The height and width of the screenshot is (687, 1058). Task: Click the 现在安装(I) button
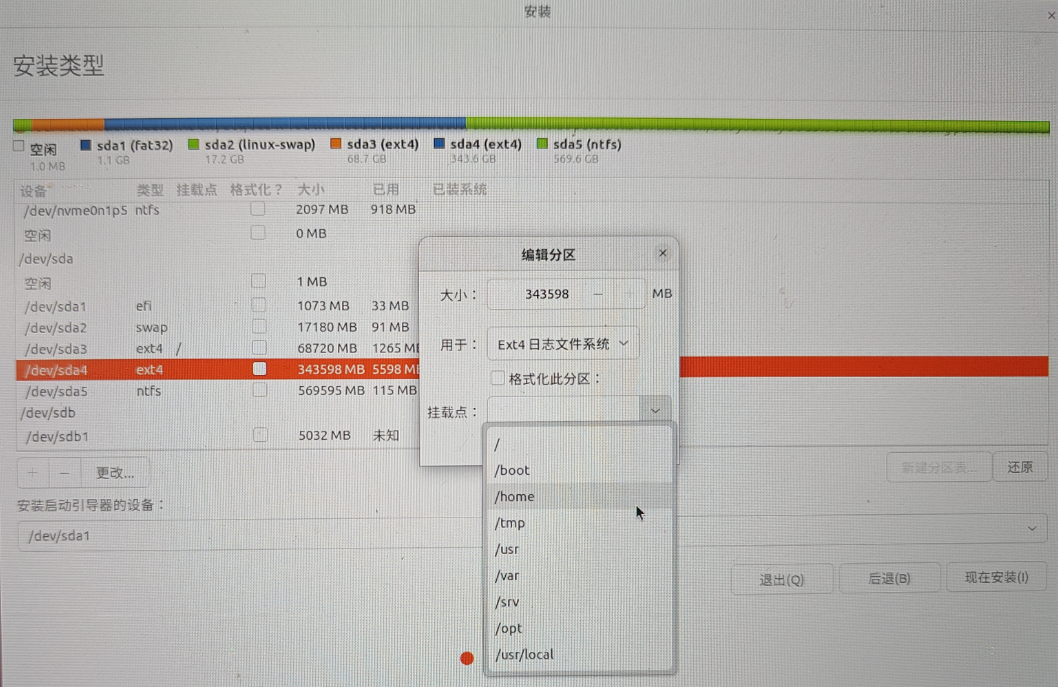pos(996,578)
